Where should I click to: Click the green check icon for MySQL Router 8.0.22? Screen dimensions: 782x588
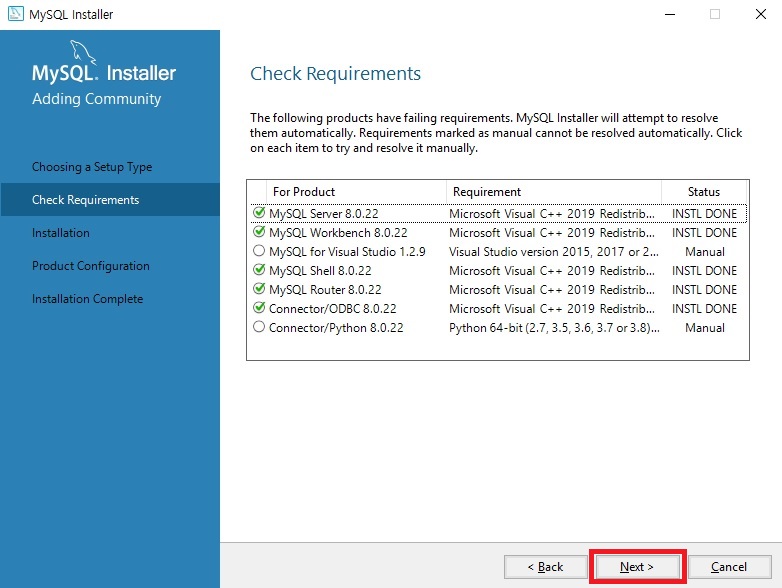point(259,288)
